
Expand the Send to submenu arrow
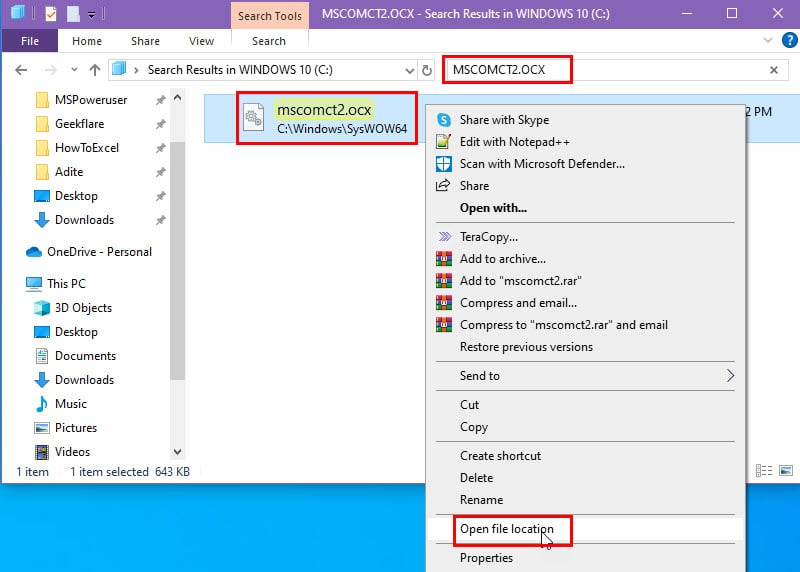click(x=731, y=376)
